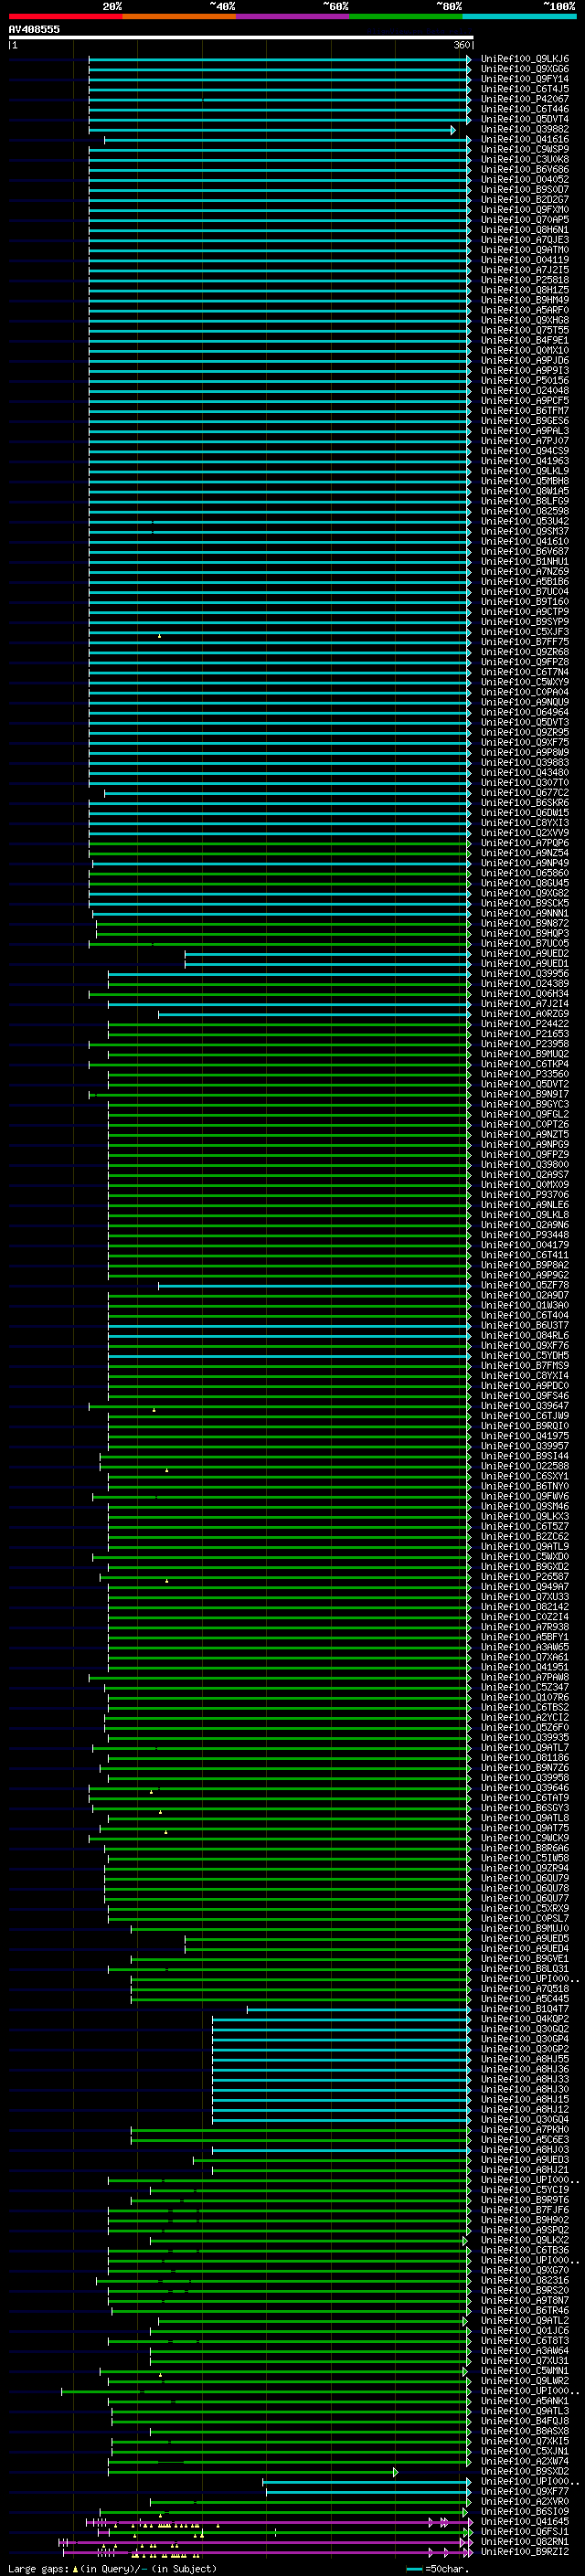Image resolution: width=585 pixels, height=2576 pixels.
Task: Select the query name AV408555
Action: pos(34,29)
